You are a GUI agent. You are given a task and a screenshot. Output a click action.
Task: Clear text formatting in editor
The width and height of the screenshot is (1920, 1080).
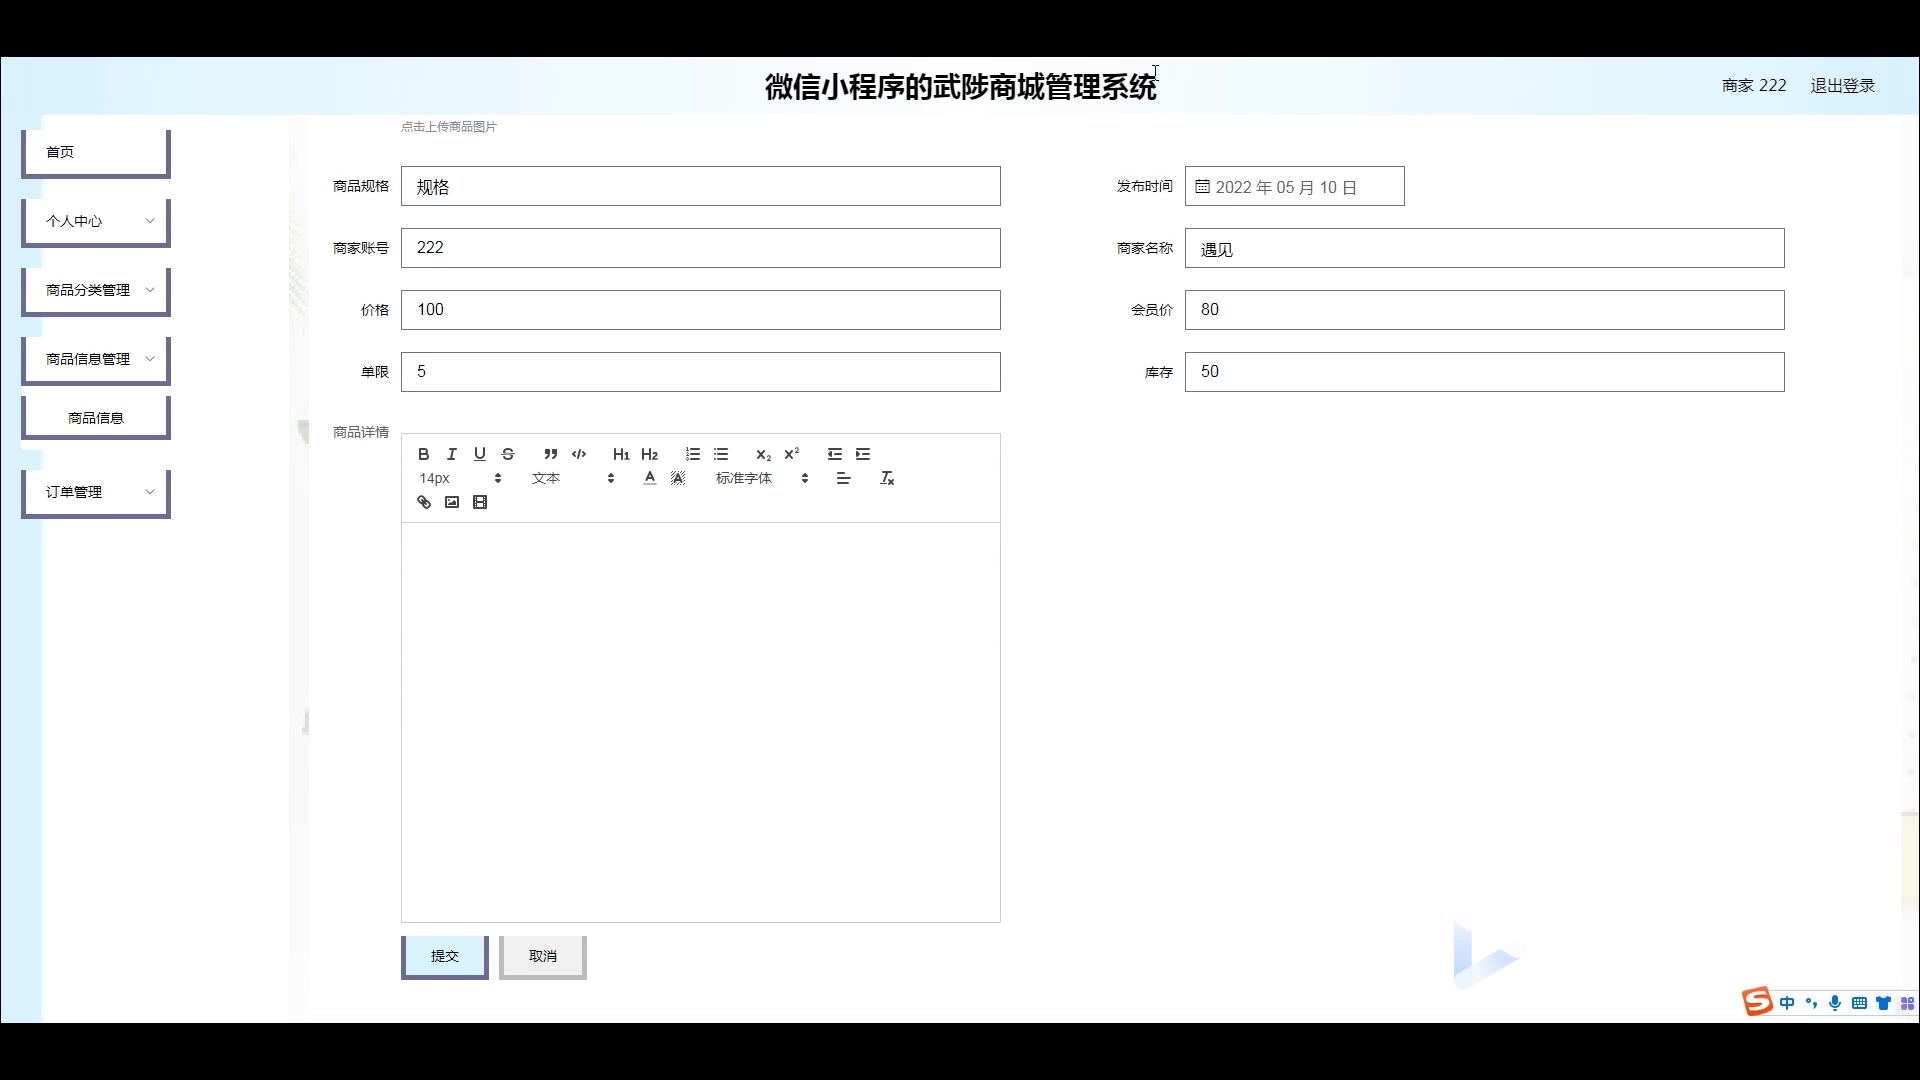tap(887, 478)
